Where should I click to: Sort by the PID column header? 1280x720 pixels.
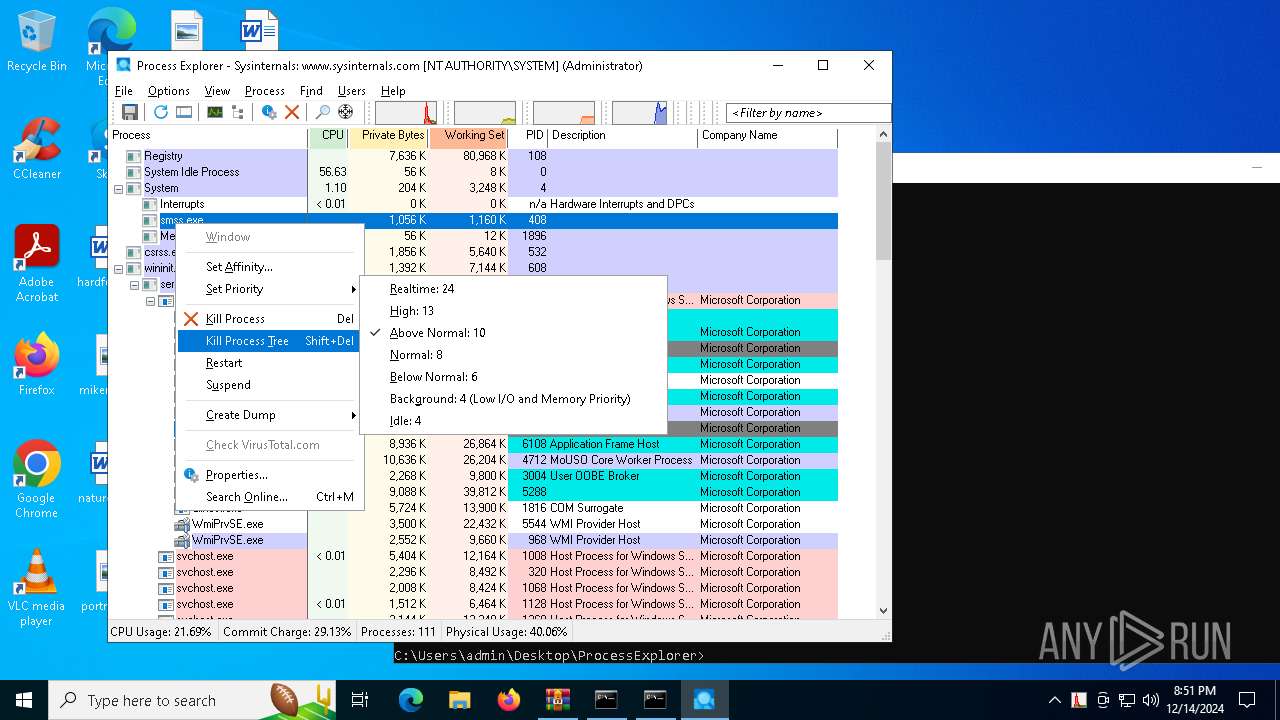[529, 136]
